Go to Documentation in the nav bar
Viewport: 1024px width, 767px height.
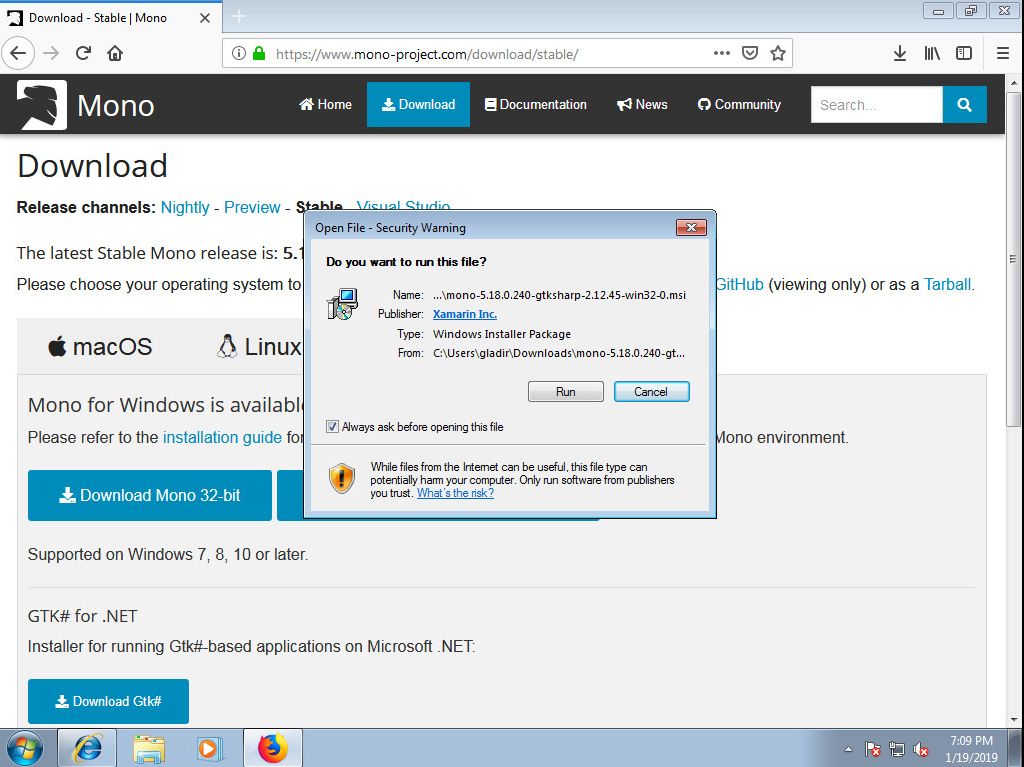[536, 105]
